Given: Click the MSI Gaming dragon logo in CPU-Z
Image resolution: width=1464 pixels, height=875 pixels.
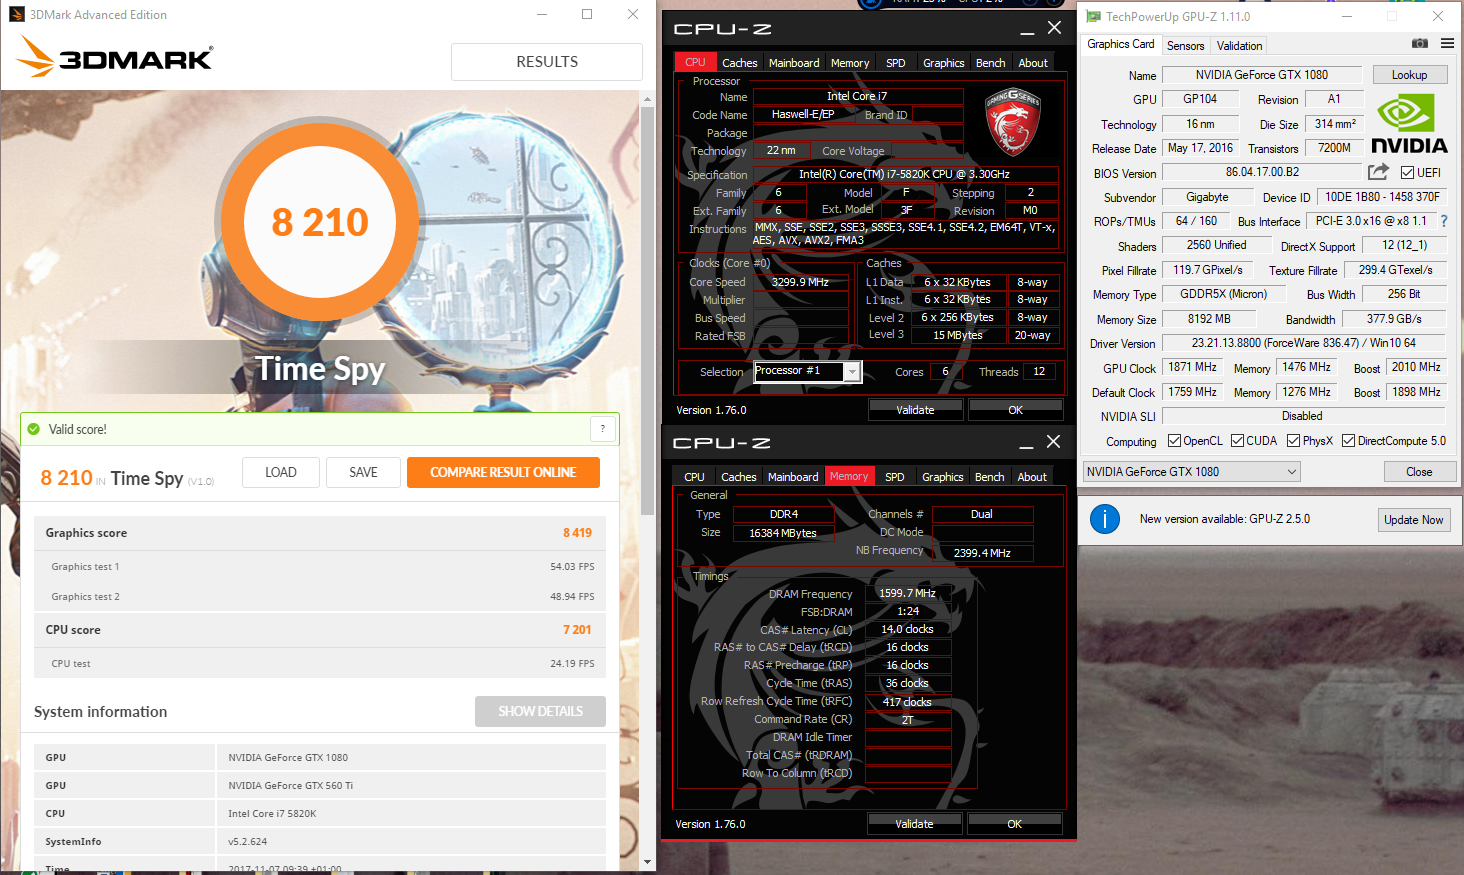Looking at the screenshot, I should (1013, 121).
